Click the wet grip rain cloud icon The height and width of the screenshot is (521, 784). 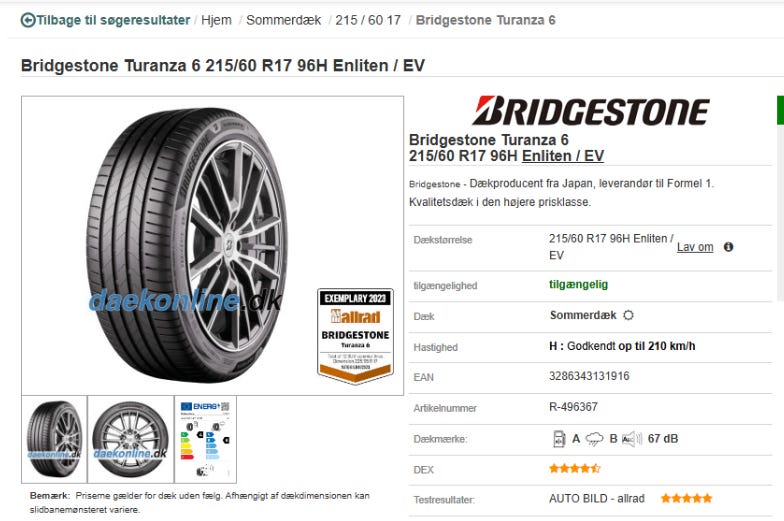(594, 439)
